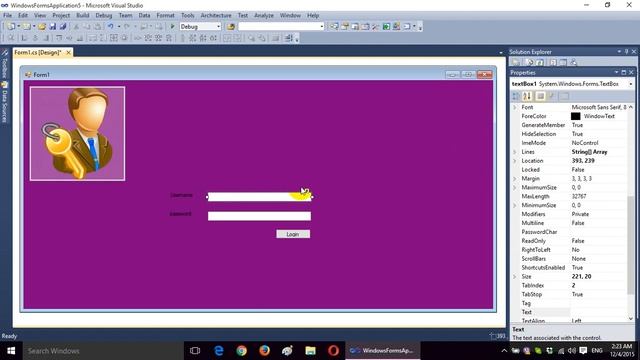This screenshot has height=360, width=640.
Task: Click View Class Diagram in Solution Explorer
Action: (573, 62)
